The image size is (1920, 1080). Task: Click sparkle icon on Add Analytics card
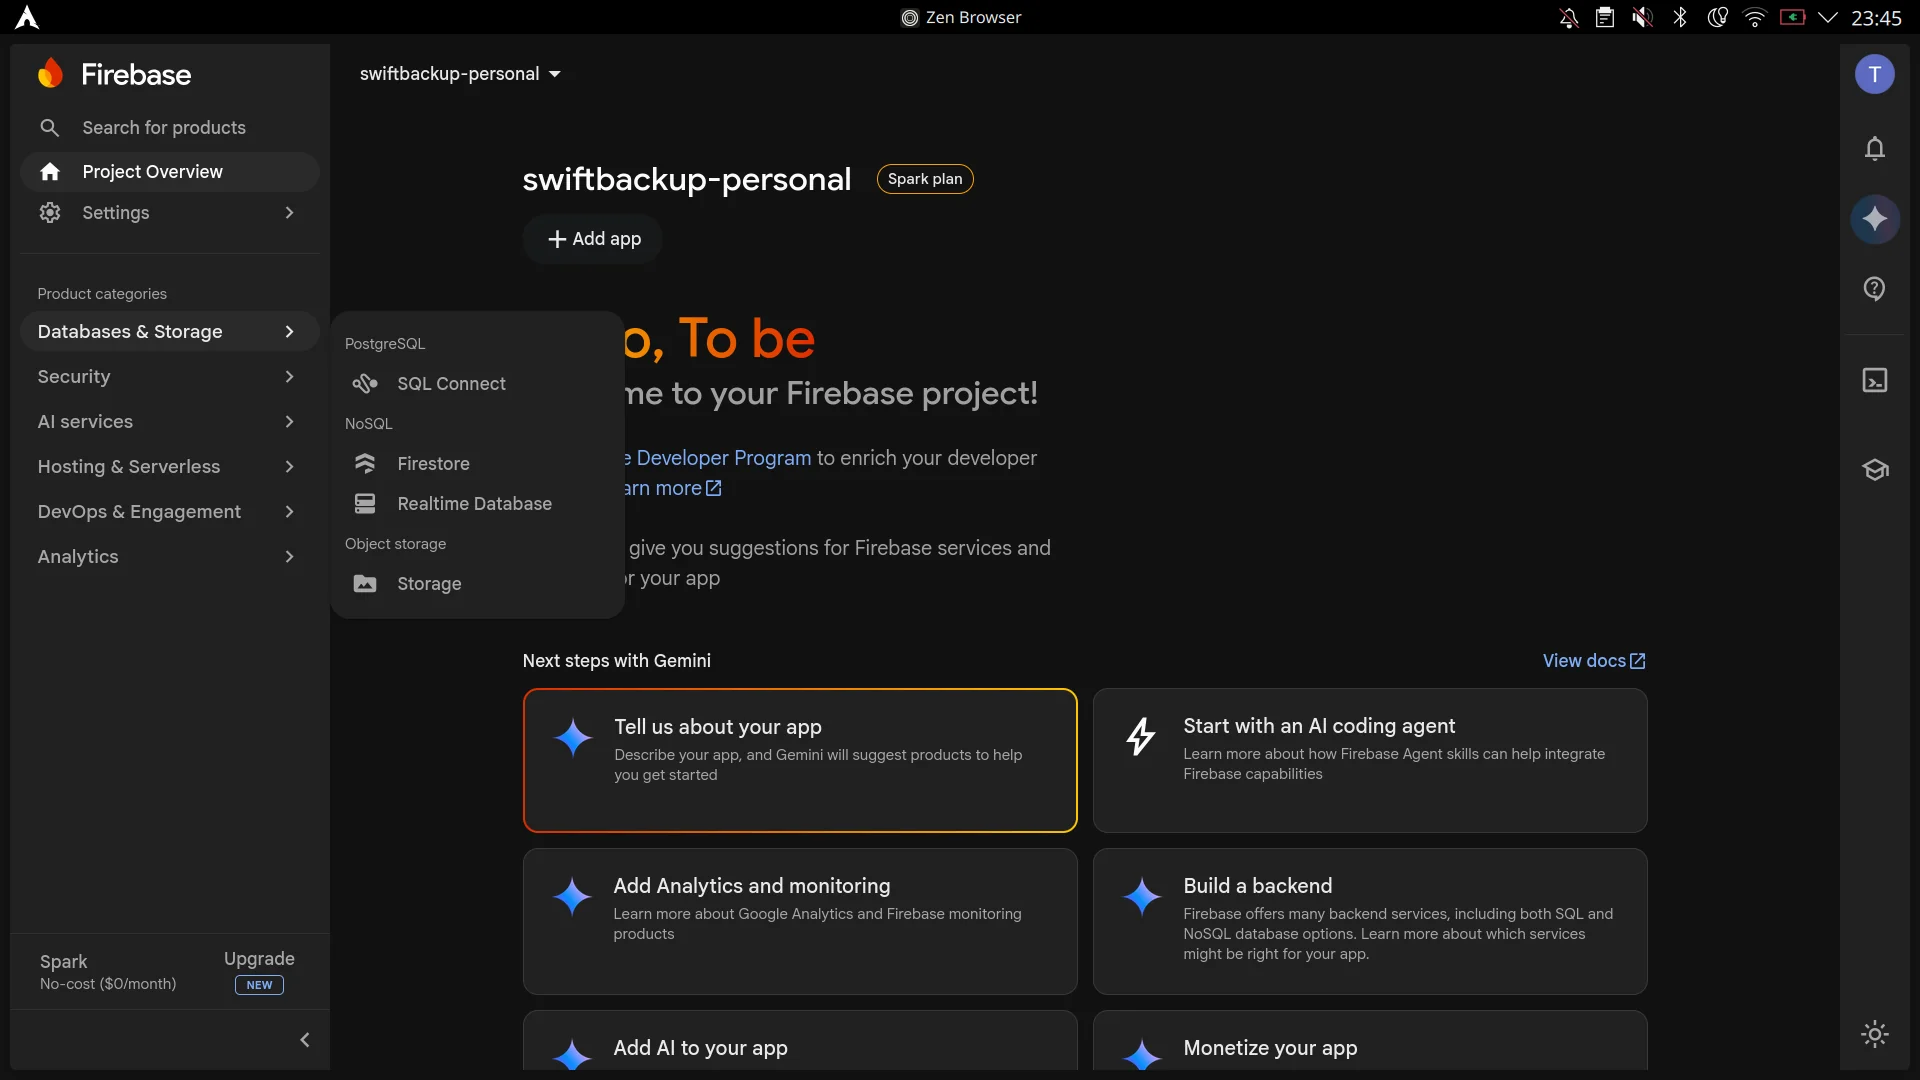pos(573,897)
